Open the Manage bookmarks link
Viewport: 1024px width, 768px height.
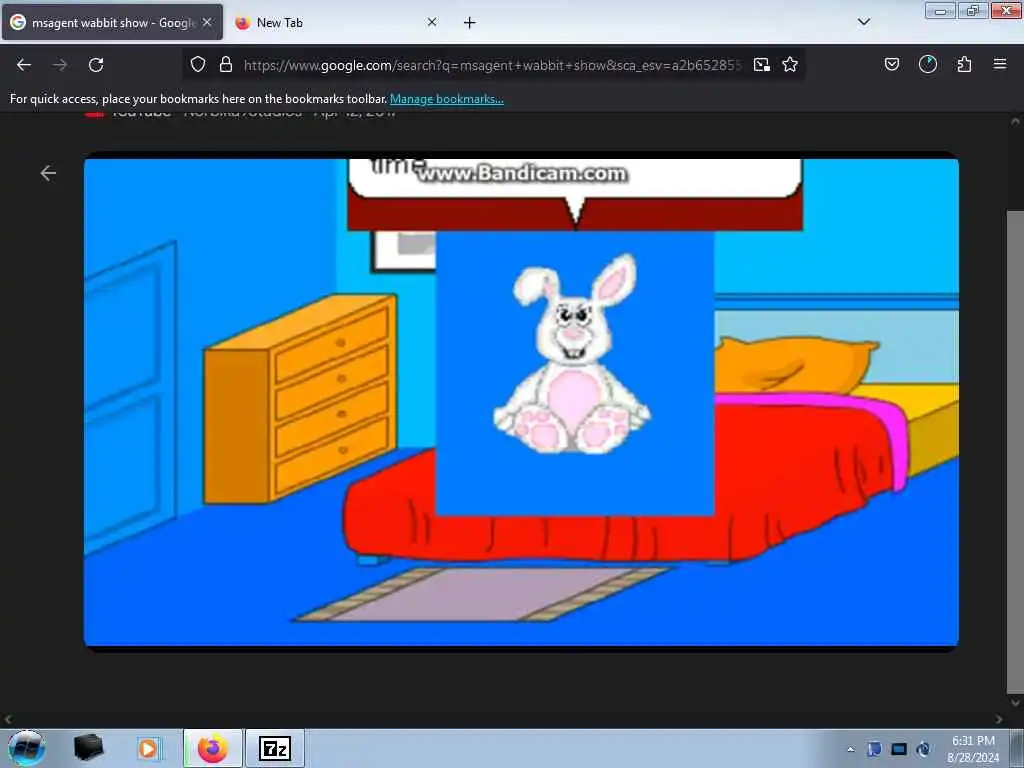point(447,99)
